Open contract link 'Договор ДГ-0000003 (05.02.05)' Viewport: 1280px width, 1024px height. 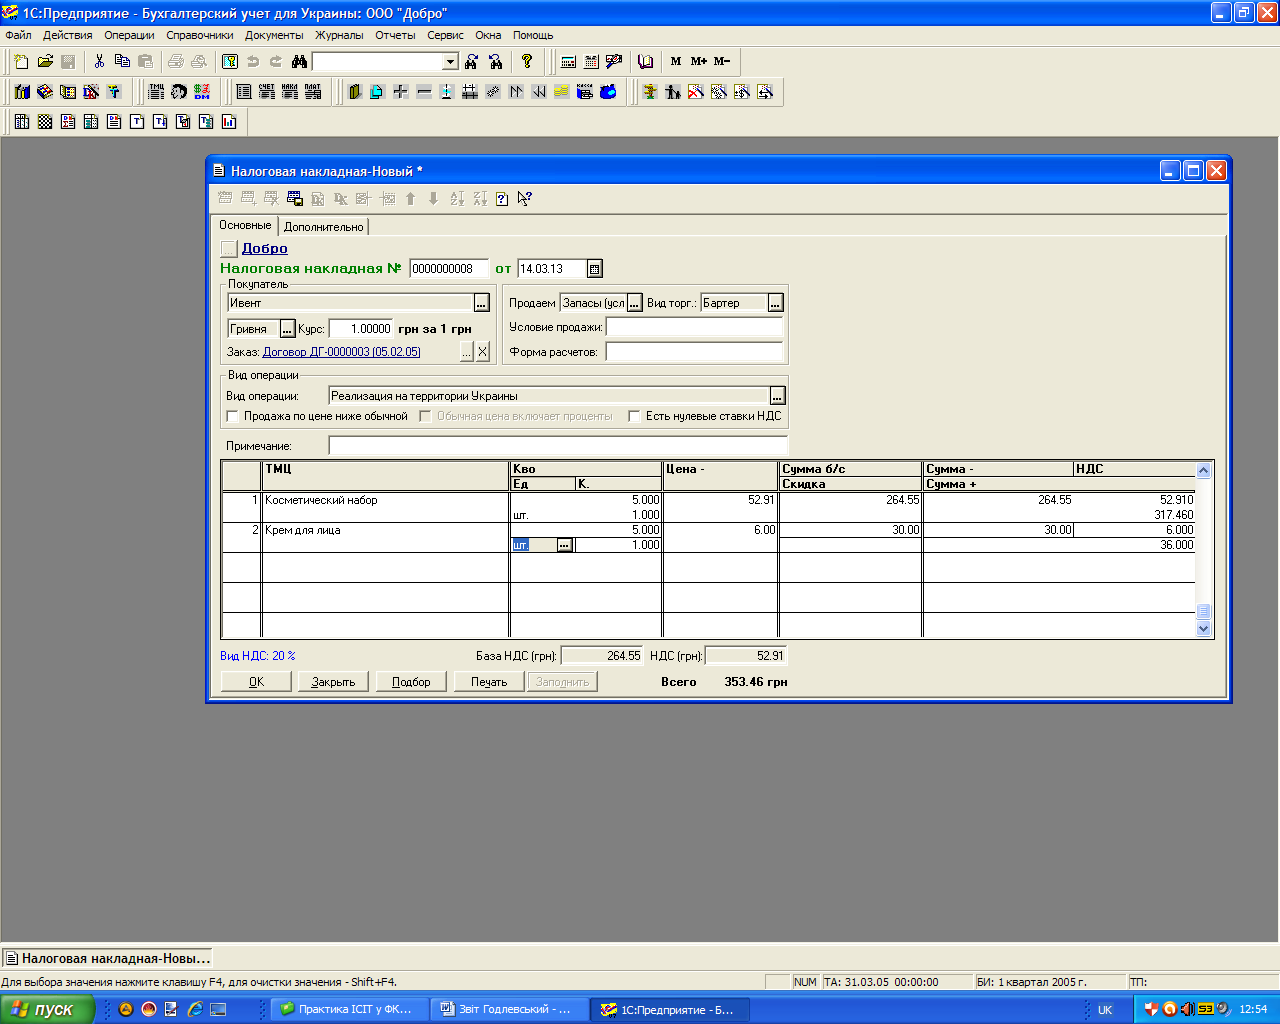342,352
